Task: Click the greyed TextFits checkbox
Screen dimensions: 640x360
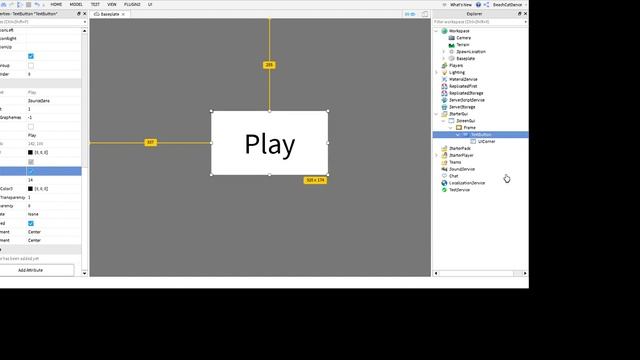Action: [31, 162]
